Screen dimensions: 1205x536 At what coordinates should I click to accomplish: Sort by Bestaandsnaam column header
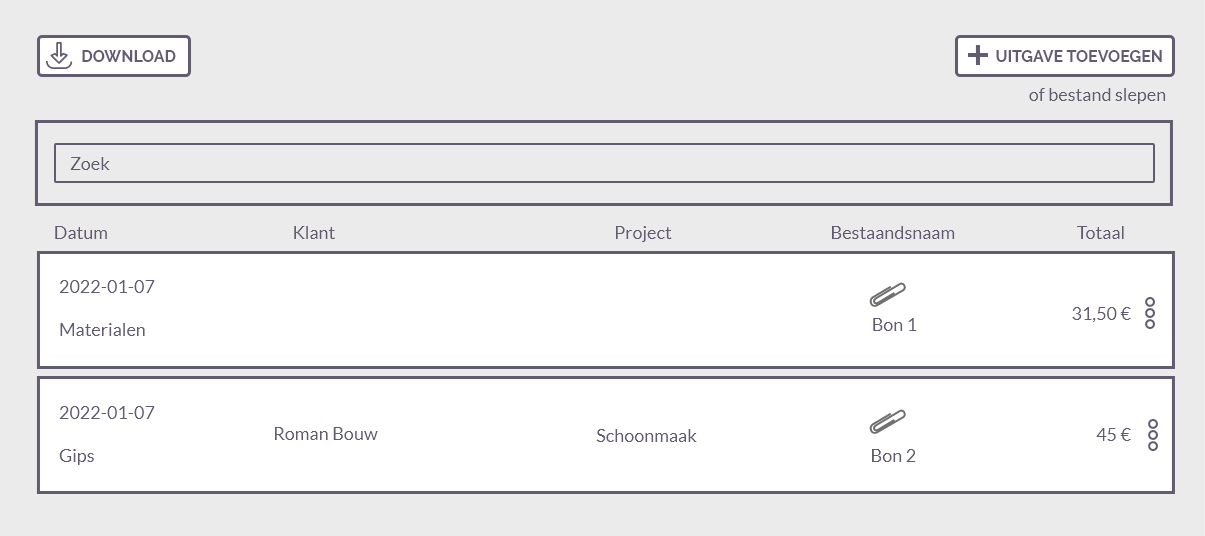coord(893,233)
